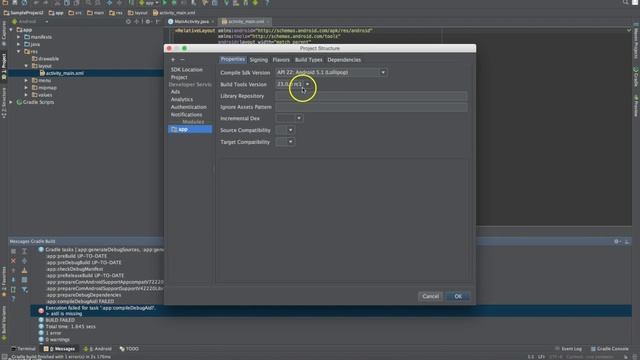Screen dimensions: 640x360
Task: Open the Android project view selector
Action: (30, 21)
